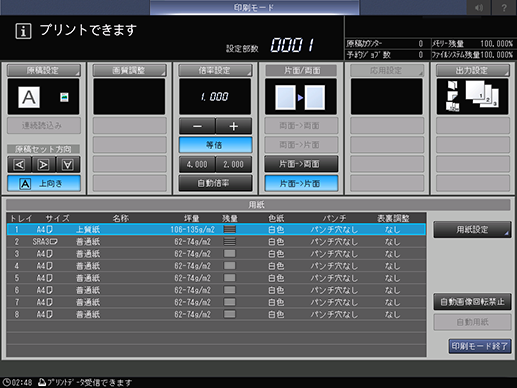The height and width of the screenshot is (388, 517).
Task: Click 表裏調整 column header
Action: pos(393,218)
